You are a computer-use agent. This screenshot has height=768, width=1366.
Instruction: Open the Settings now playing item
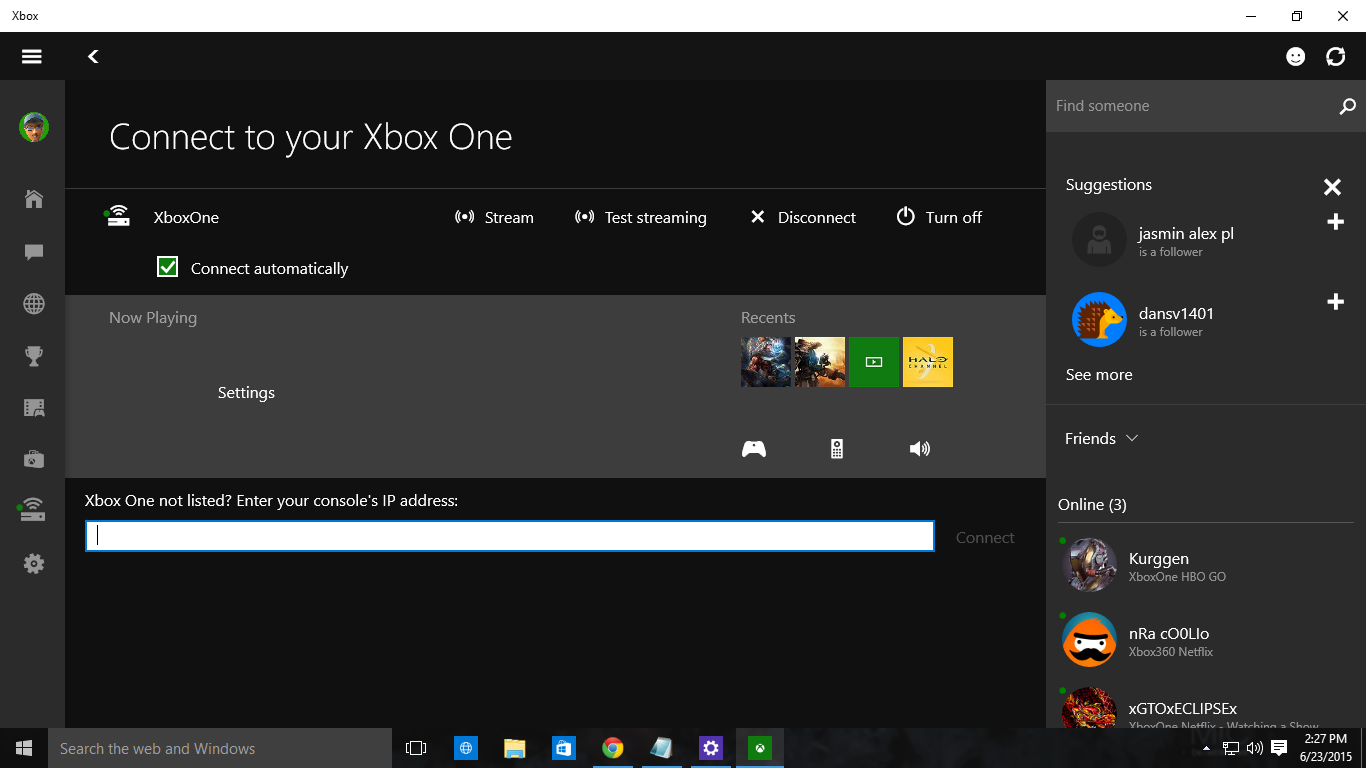point(246,393)
